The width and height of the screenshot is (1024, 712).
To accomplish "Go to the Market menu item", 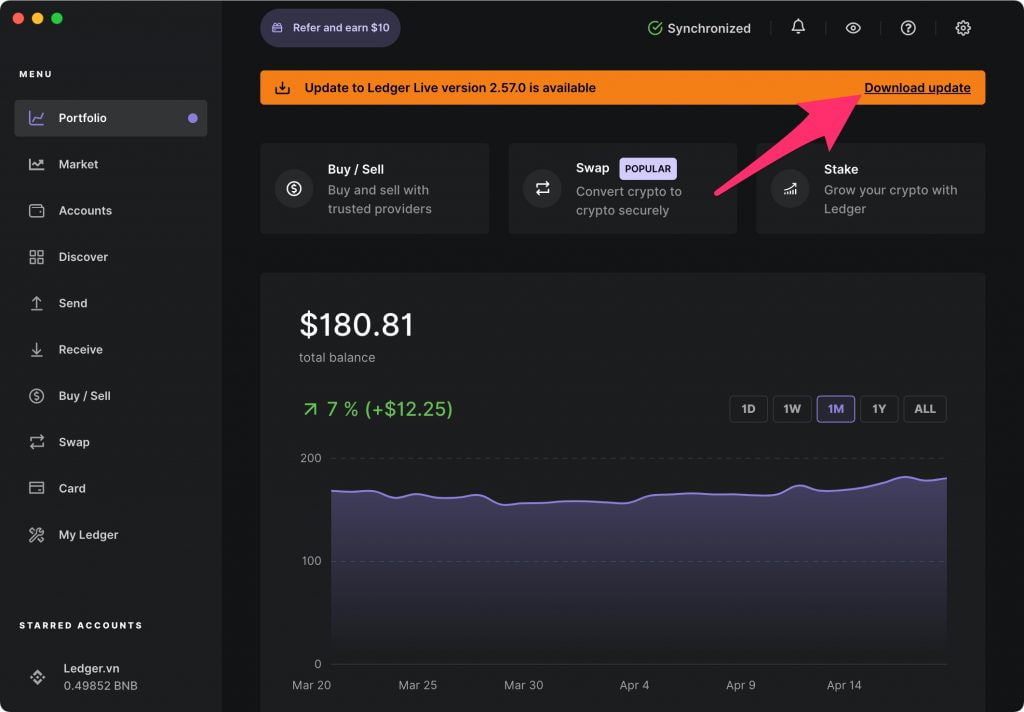I will point(110,164).
